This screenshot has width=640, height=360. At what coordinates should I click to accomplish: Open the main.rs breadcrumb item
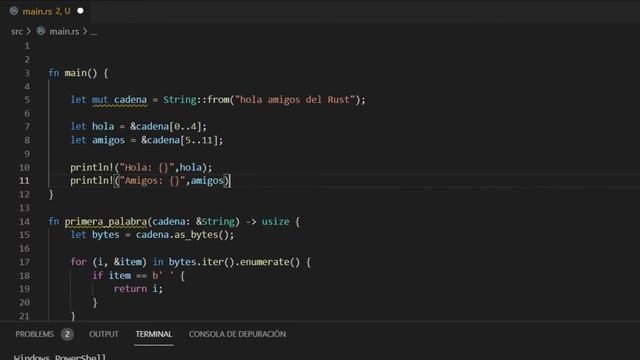(64, 31)
